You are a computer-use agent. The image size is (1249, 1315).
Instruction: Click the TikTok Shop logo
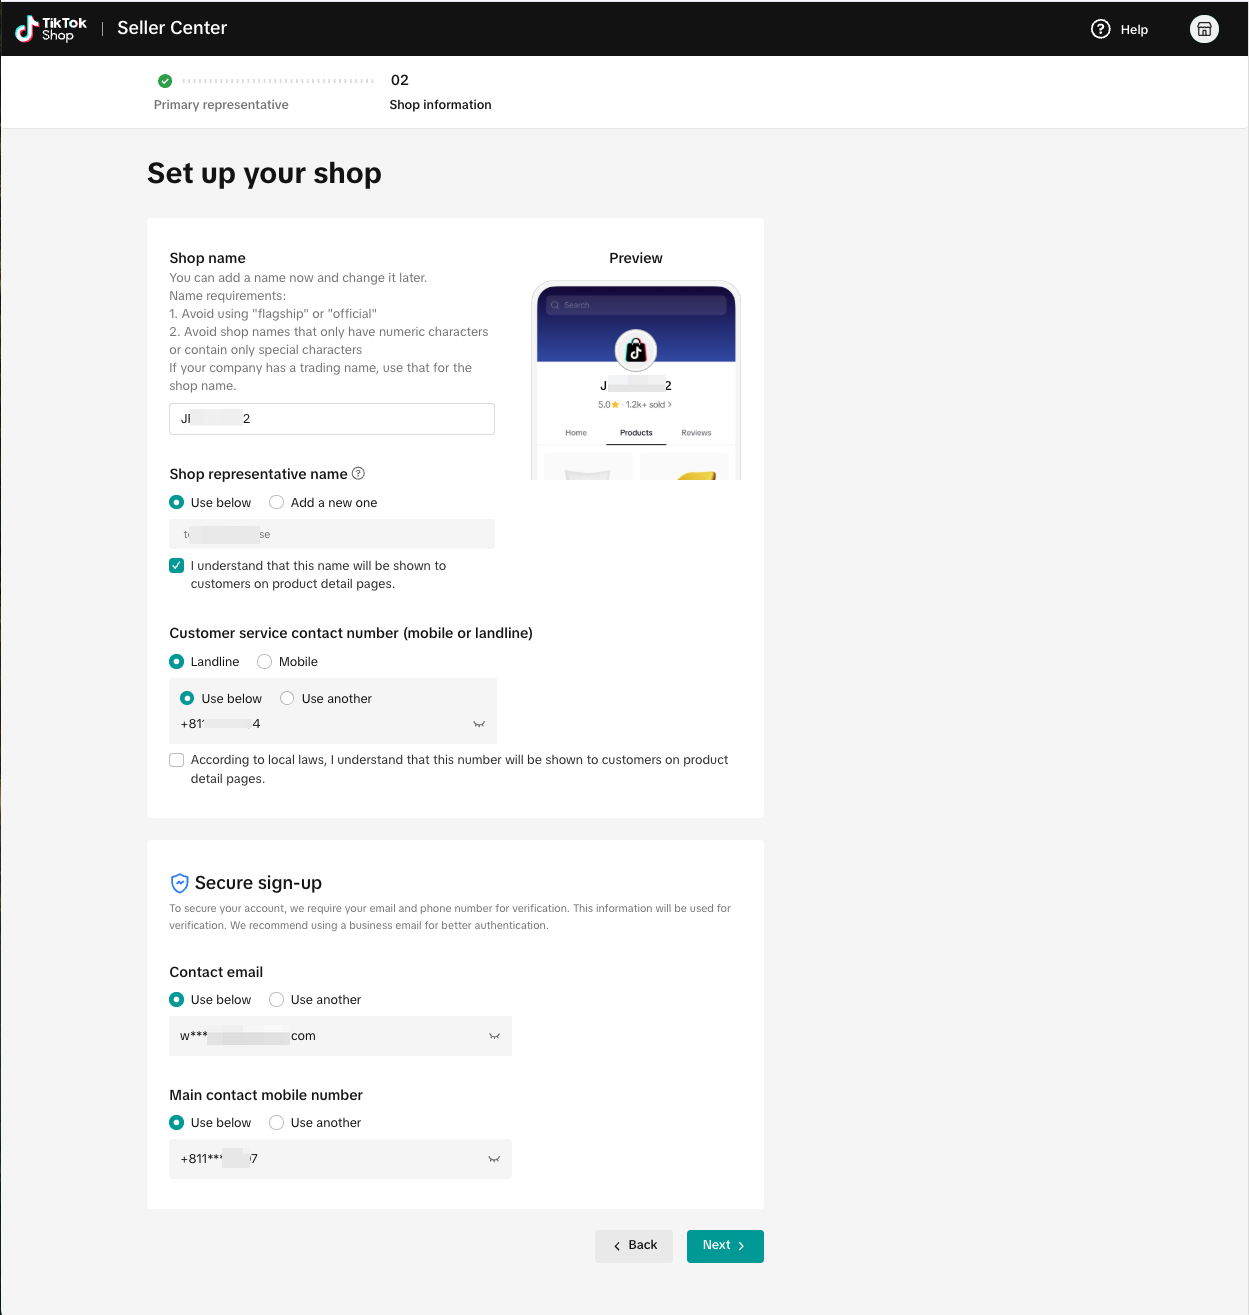click(51, 29)
